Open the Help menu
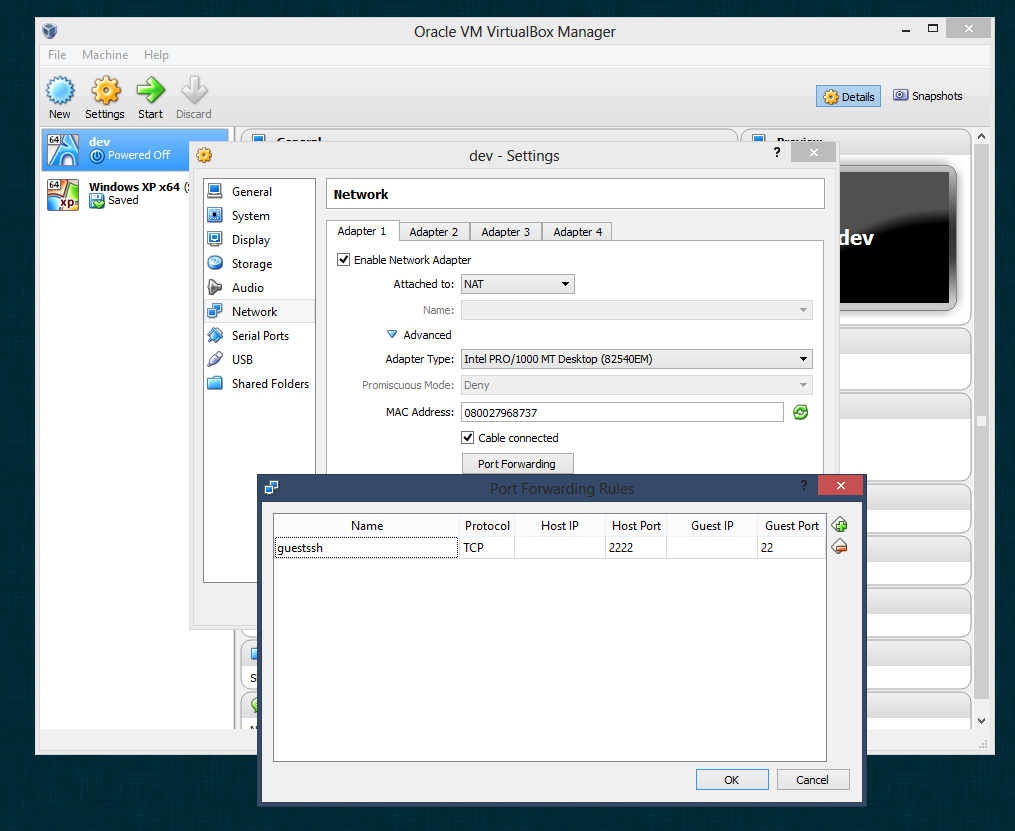Viewport: 1015px width, 831px height. pyautogui.click(x=156, y=55)
